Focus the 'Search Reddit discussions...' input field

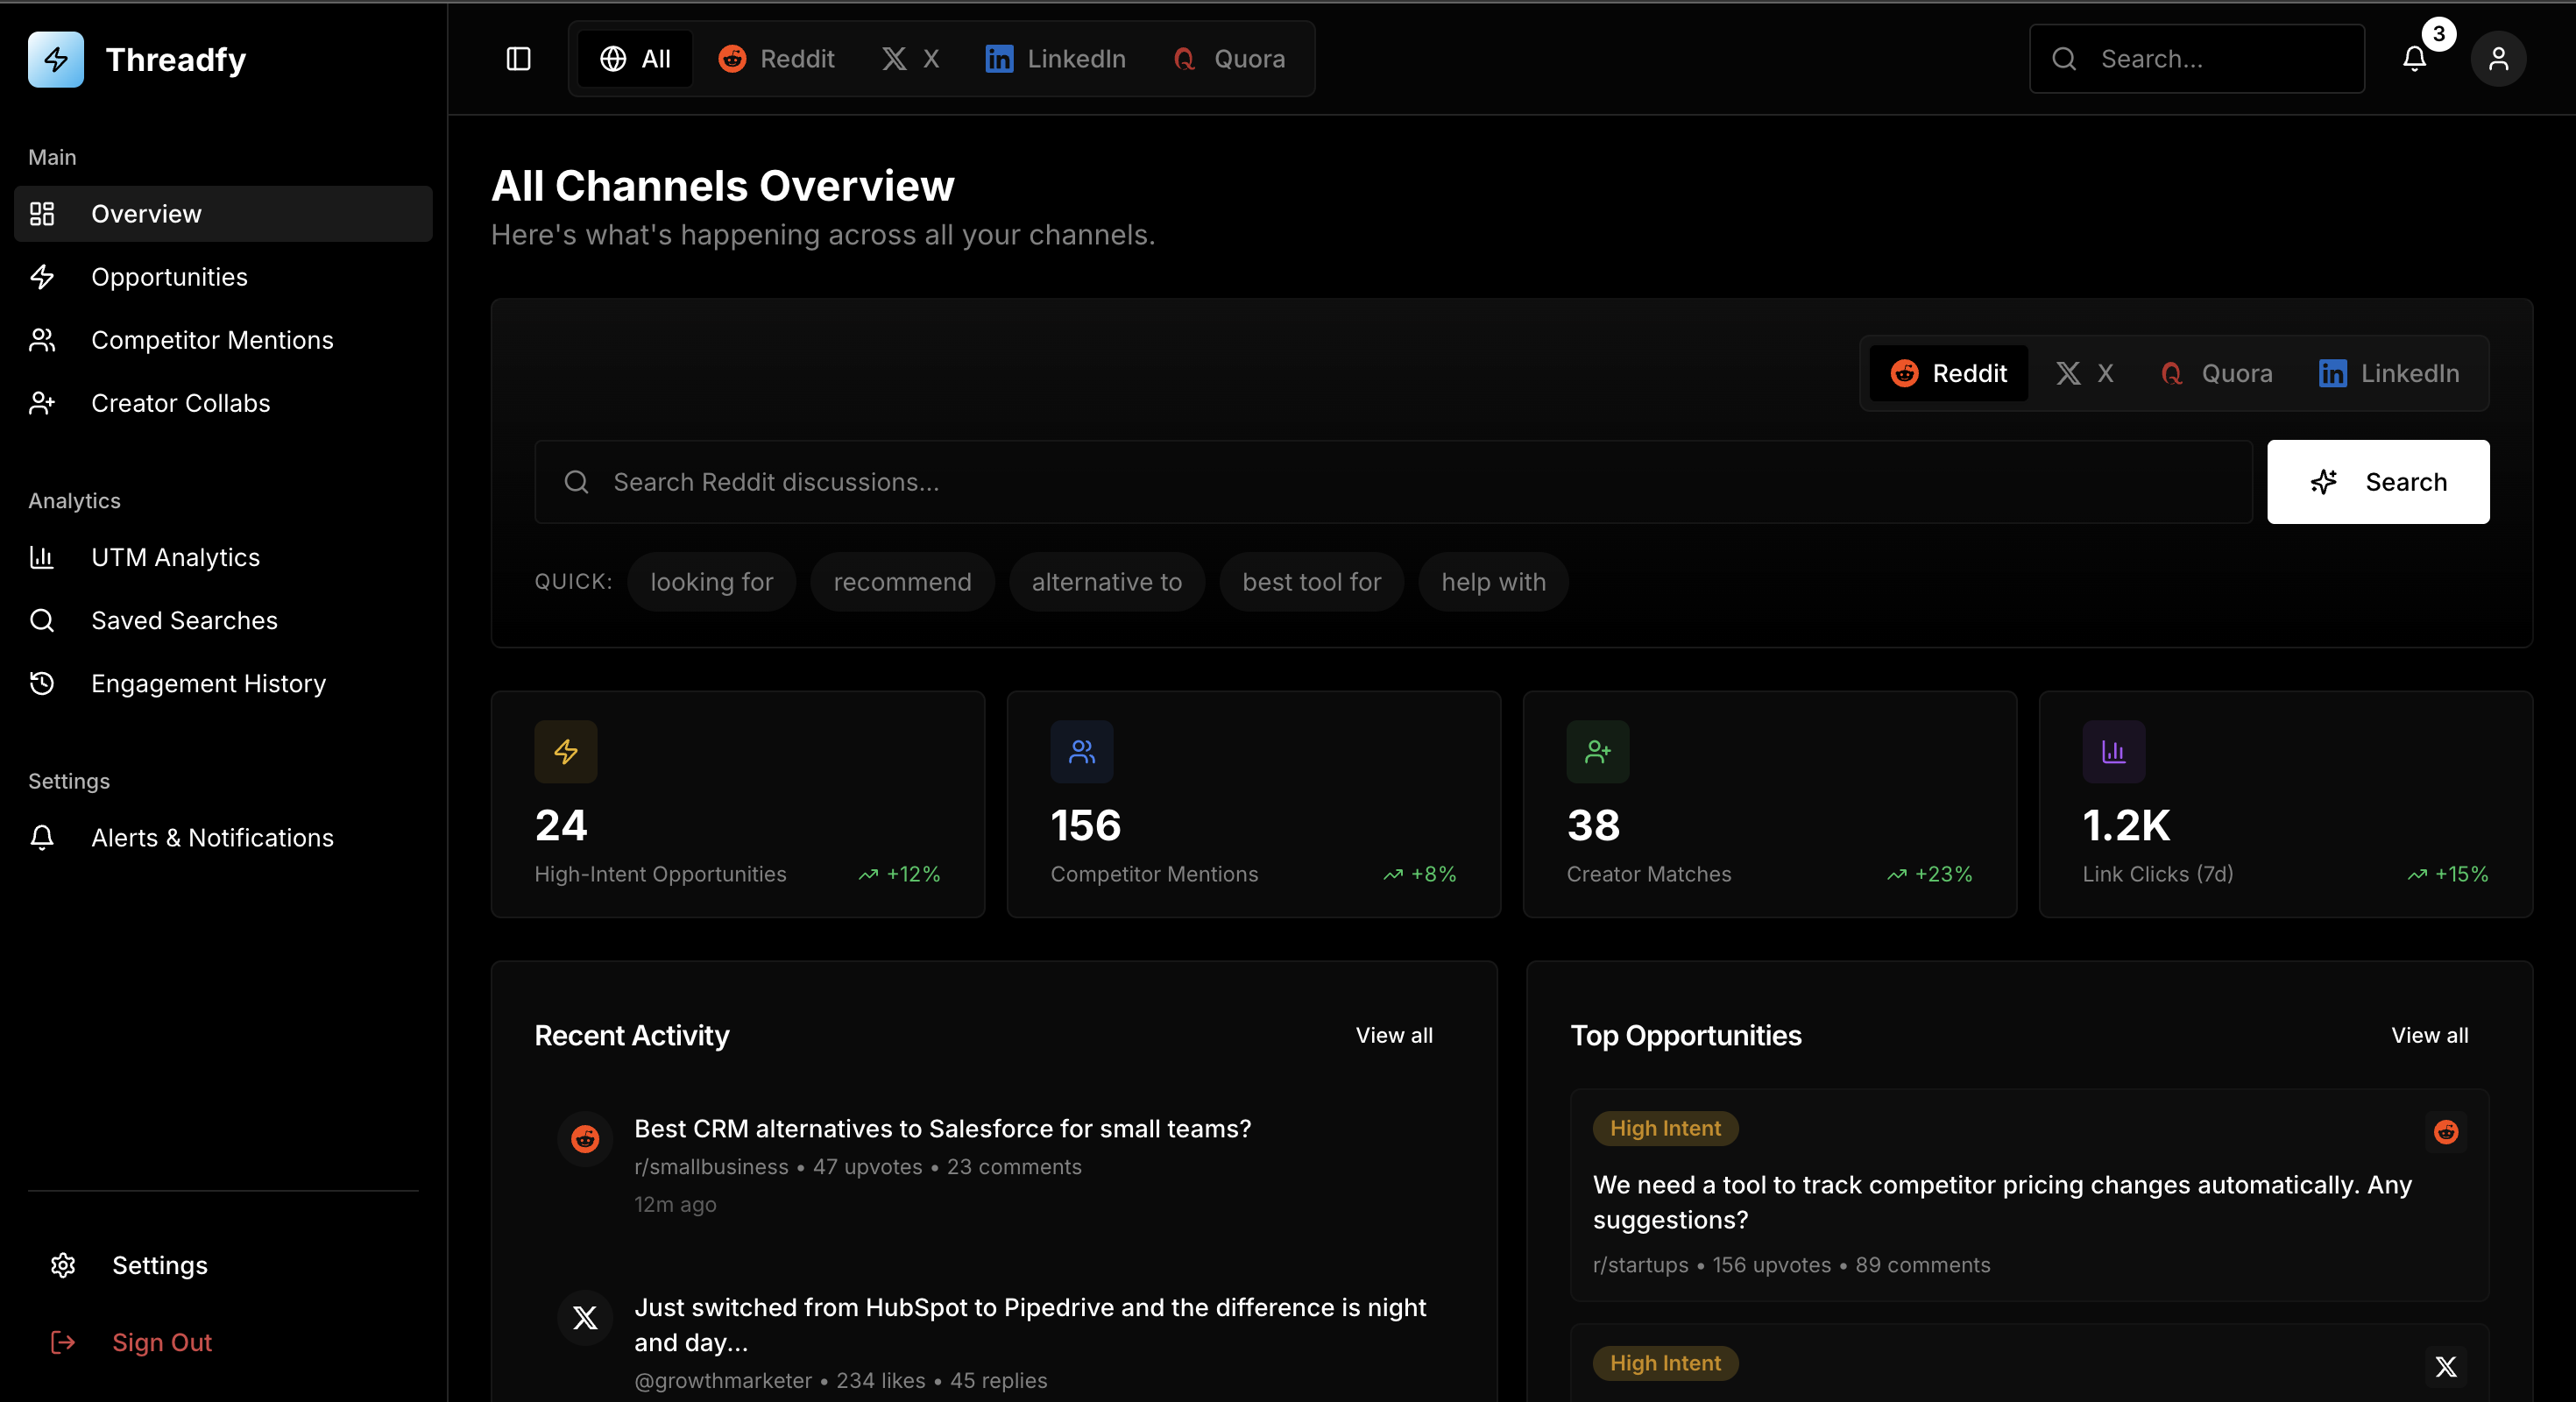pos(1393,482)
